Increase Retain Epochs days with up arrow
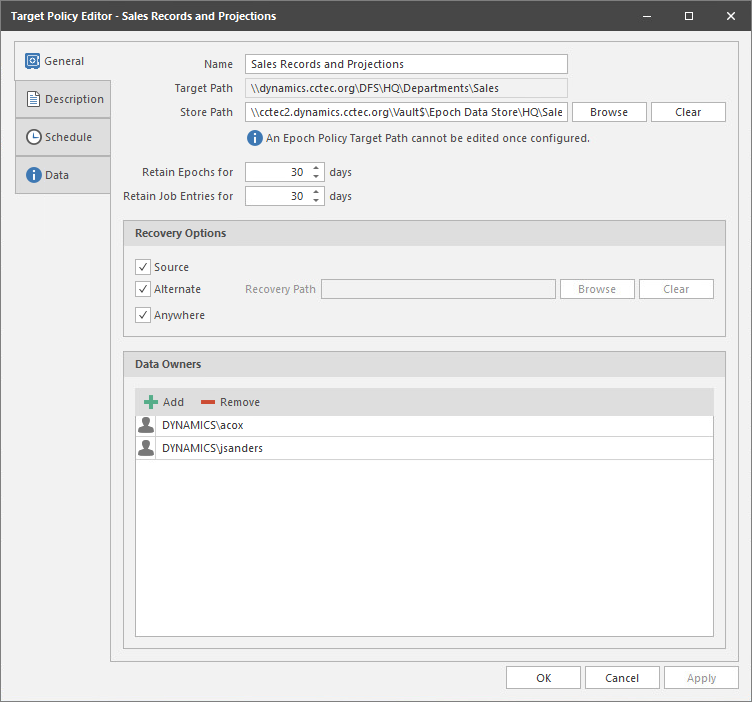752x702 pixels. 316,168
